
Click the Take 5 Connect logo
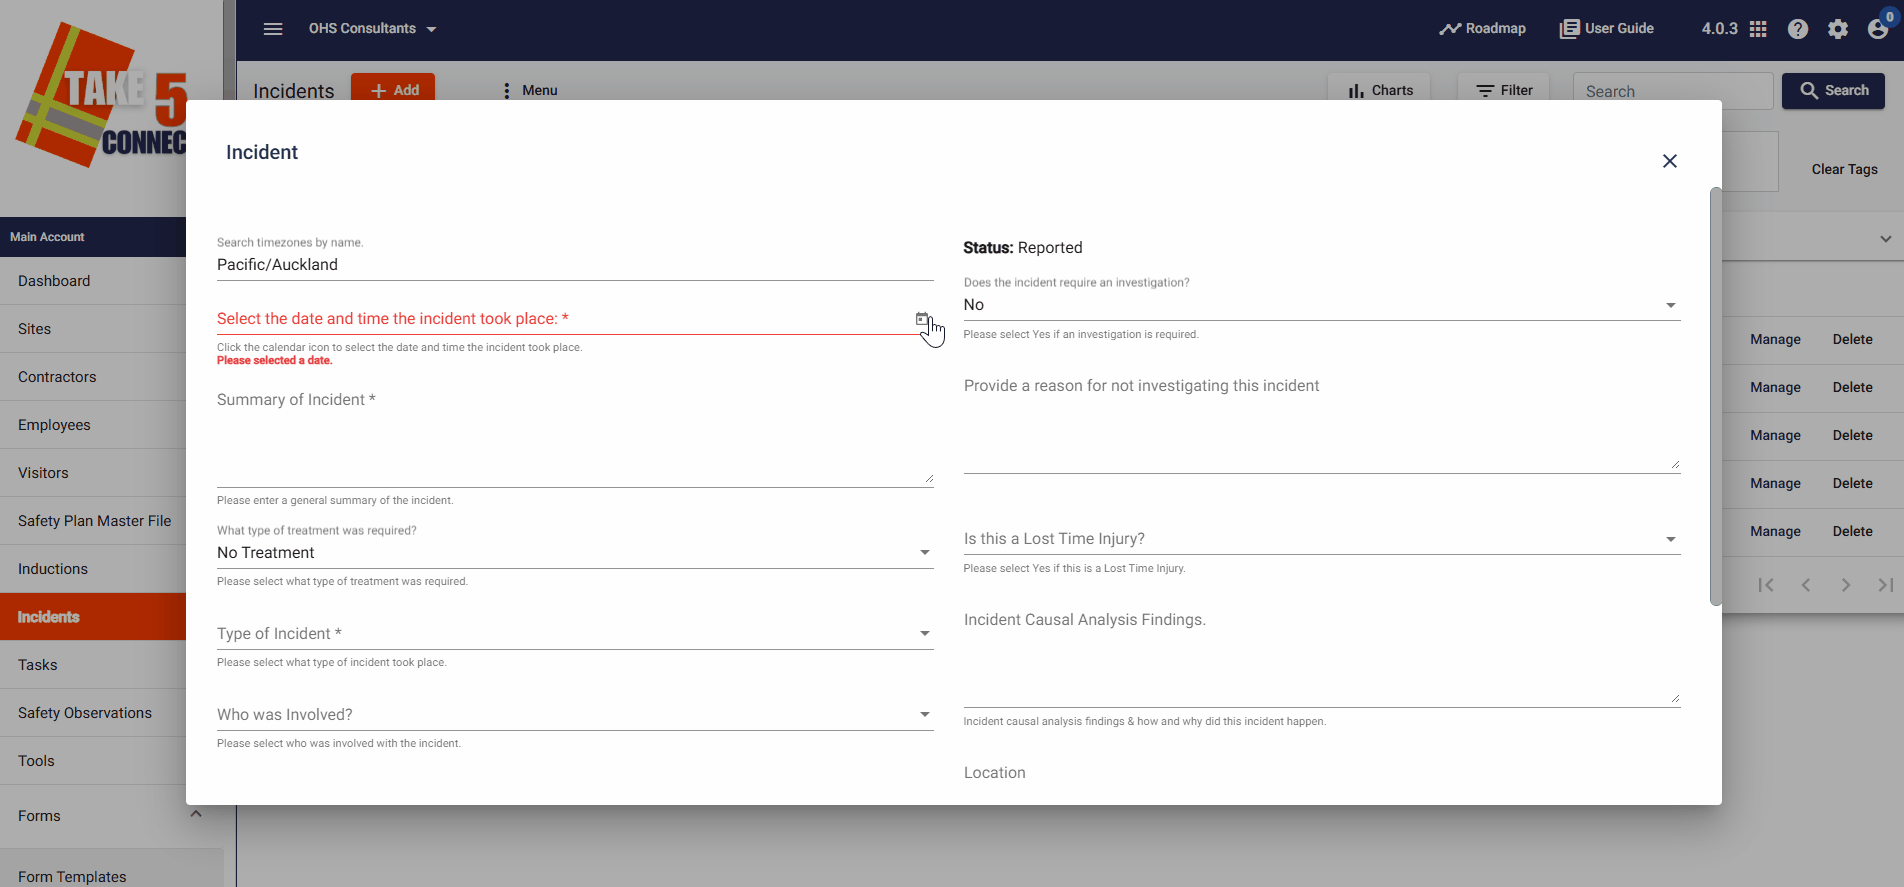pyautogui.click(x=101, y=96)
